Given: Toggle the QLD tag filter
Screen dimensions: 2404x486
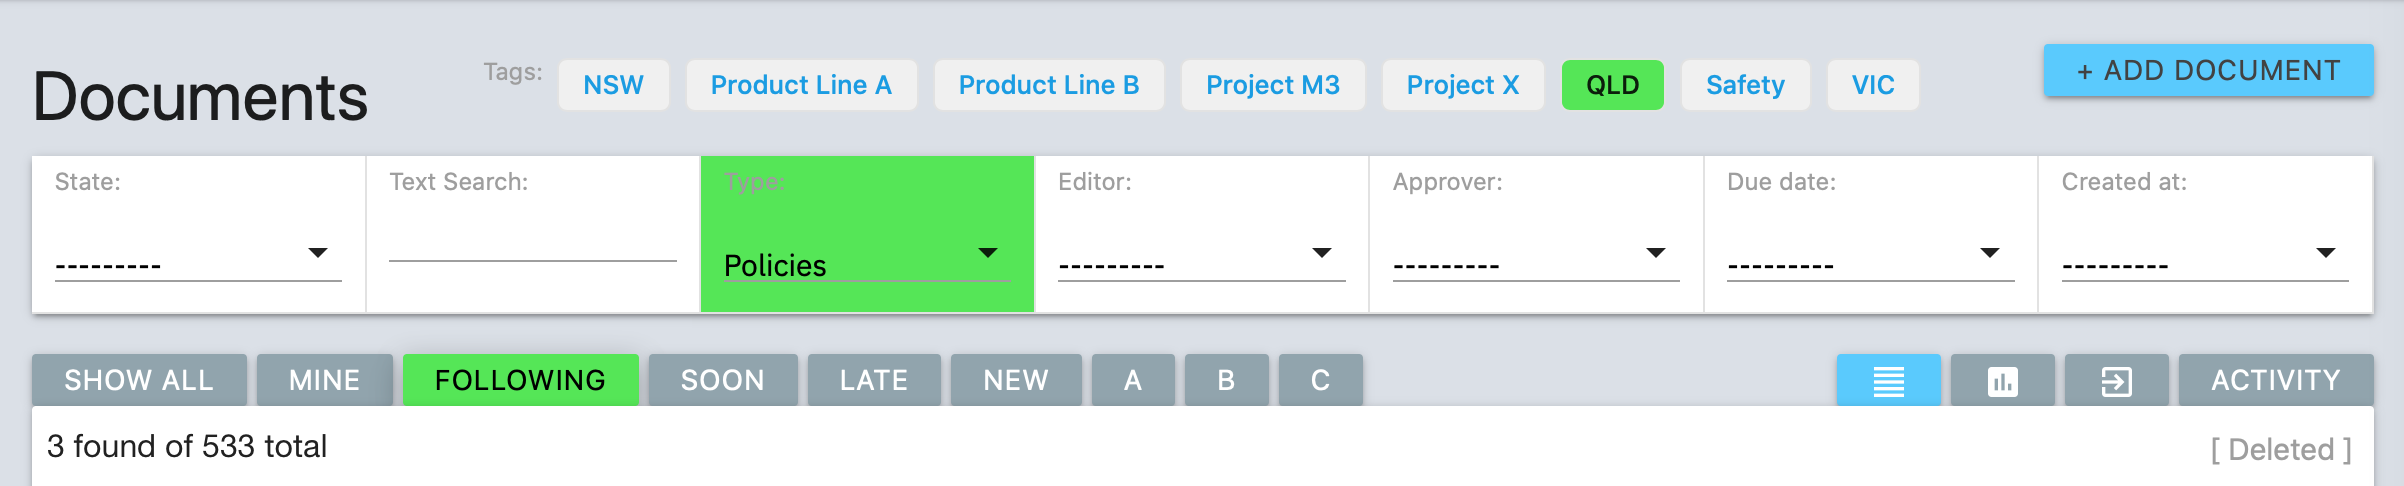Looking at the screenshot, I should tap(1612, 85).
